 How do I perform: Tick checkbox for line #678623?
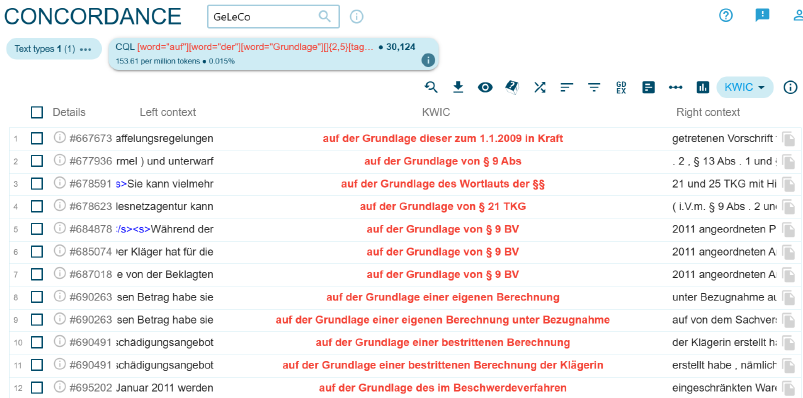[x=37, y=206]
